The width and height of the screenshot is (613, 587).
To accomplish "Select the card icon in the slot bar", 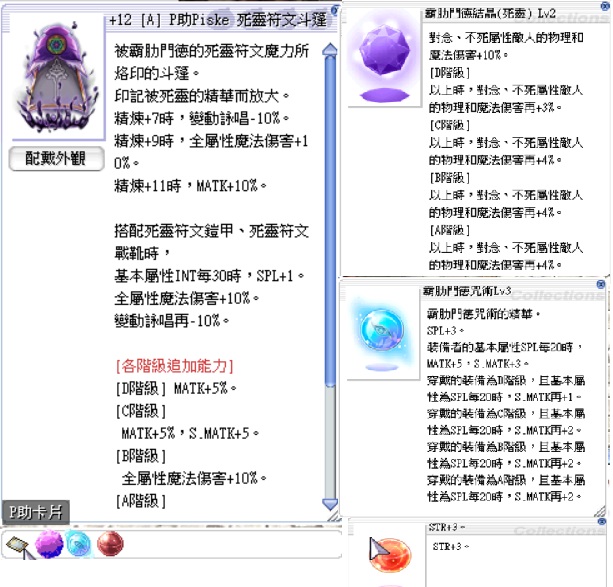I will pos(19,545).
